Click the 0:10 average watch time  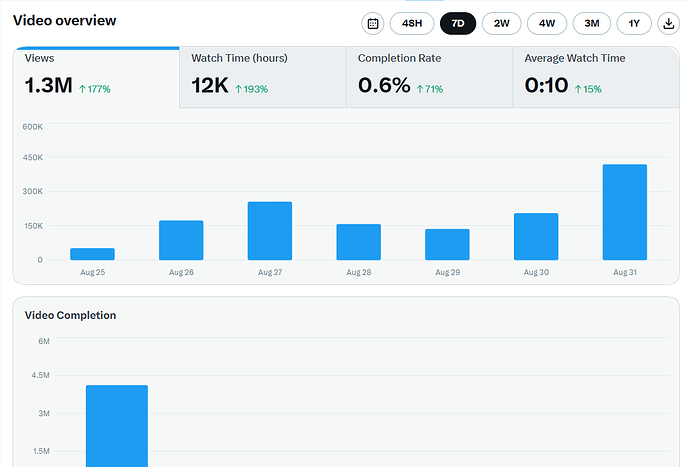pyautogui.click(x=546, y=85)
